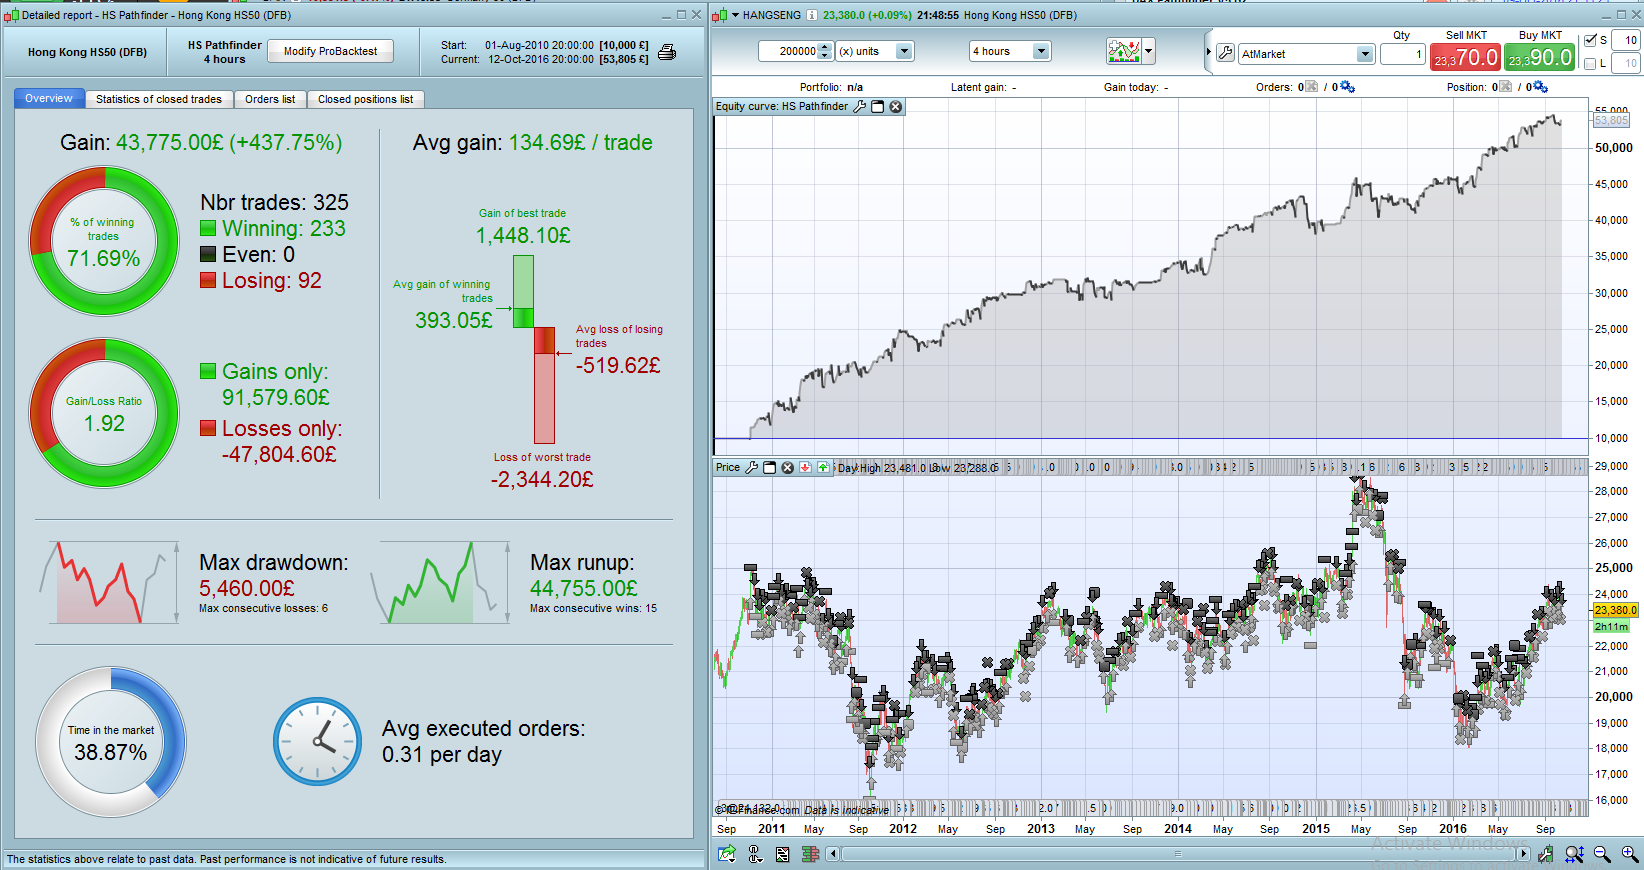Click the 200000 units stepper arrows
The height and width of the screenshot is (870, 1644).
click(825, 51)
